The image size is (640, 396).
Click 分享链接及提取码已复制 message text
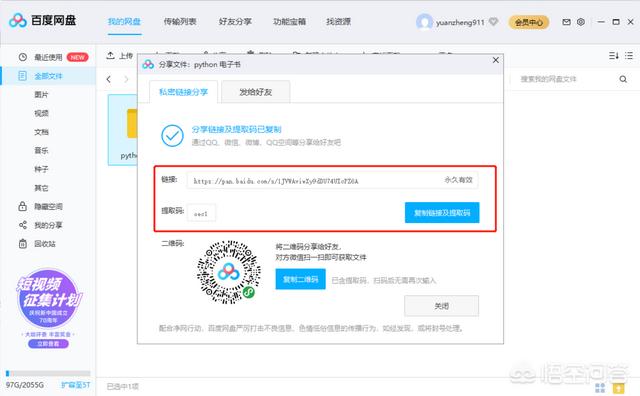236,129
